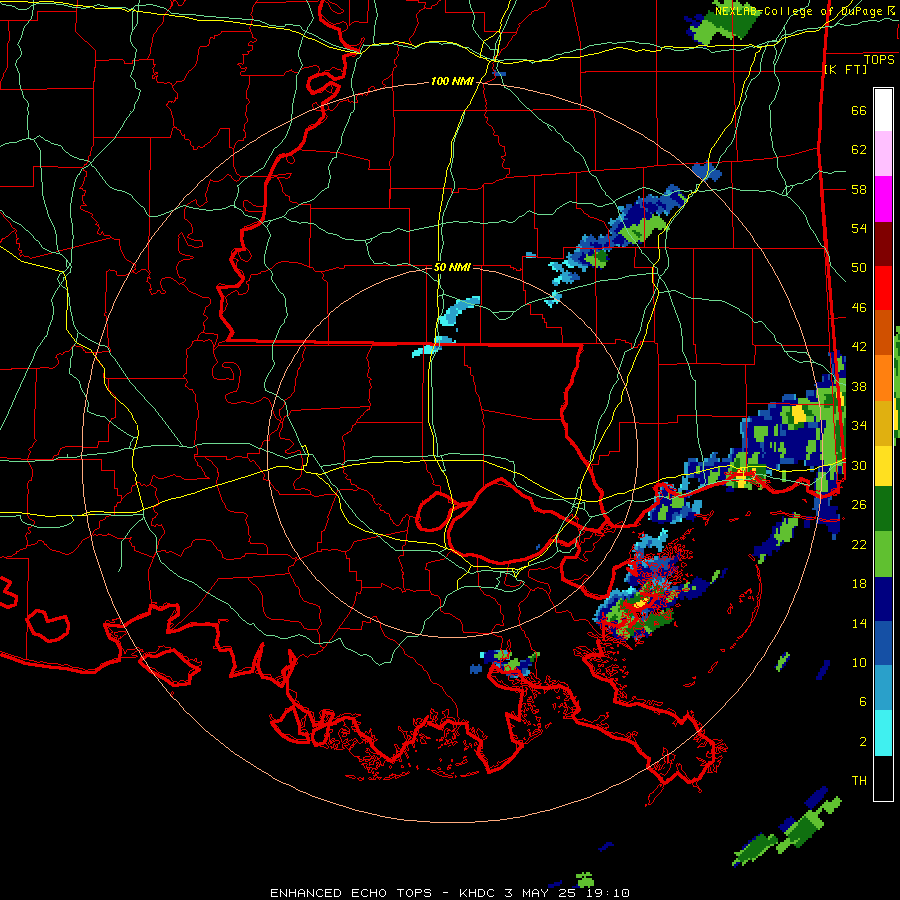Click the cyan legend swatch near the bottom
The width and height of the screenshot is (900, 900).
[883, 733]
